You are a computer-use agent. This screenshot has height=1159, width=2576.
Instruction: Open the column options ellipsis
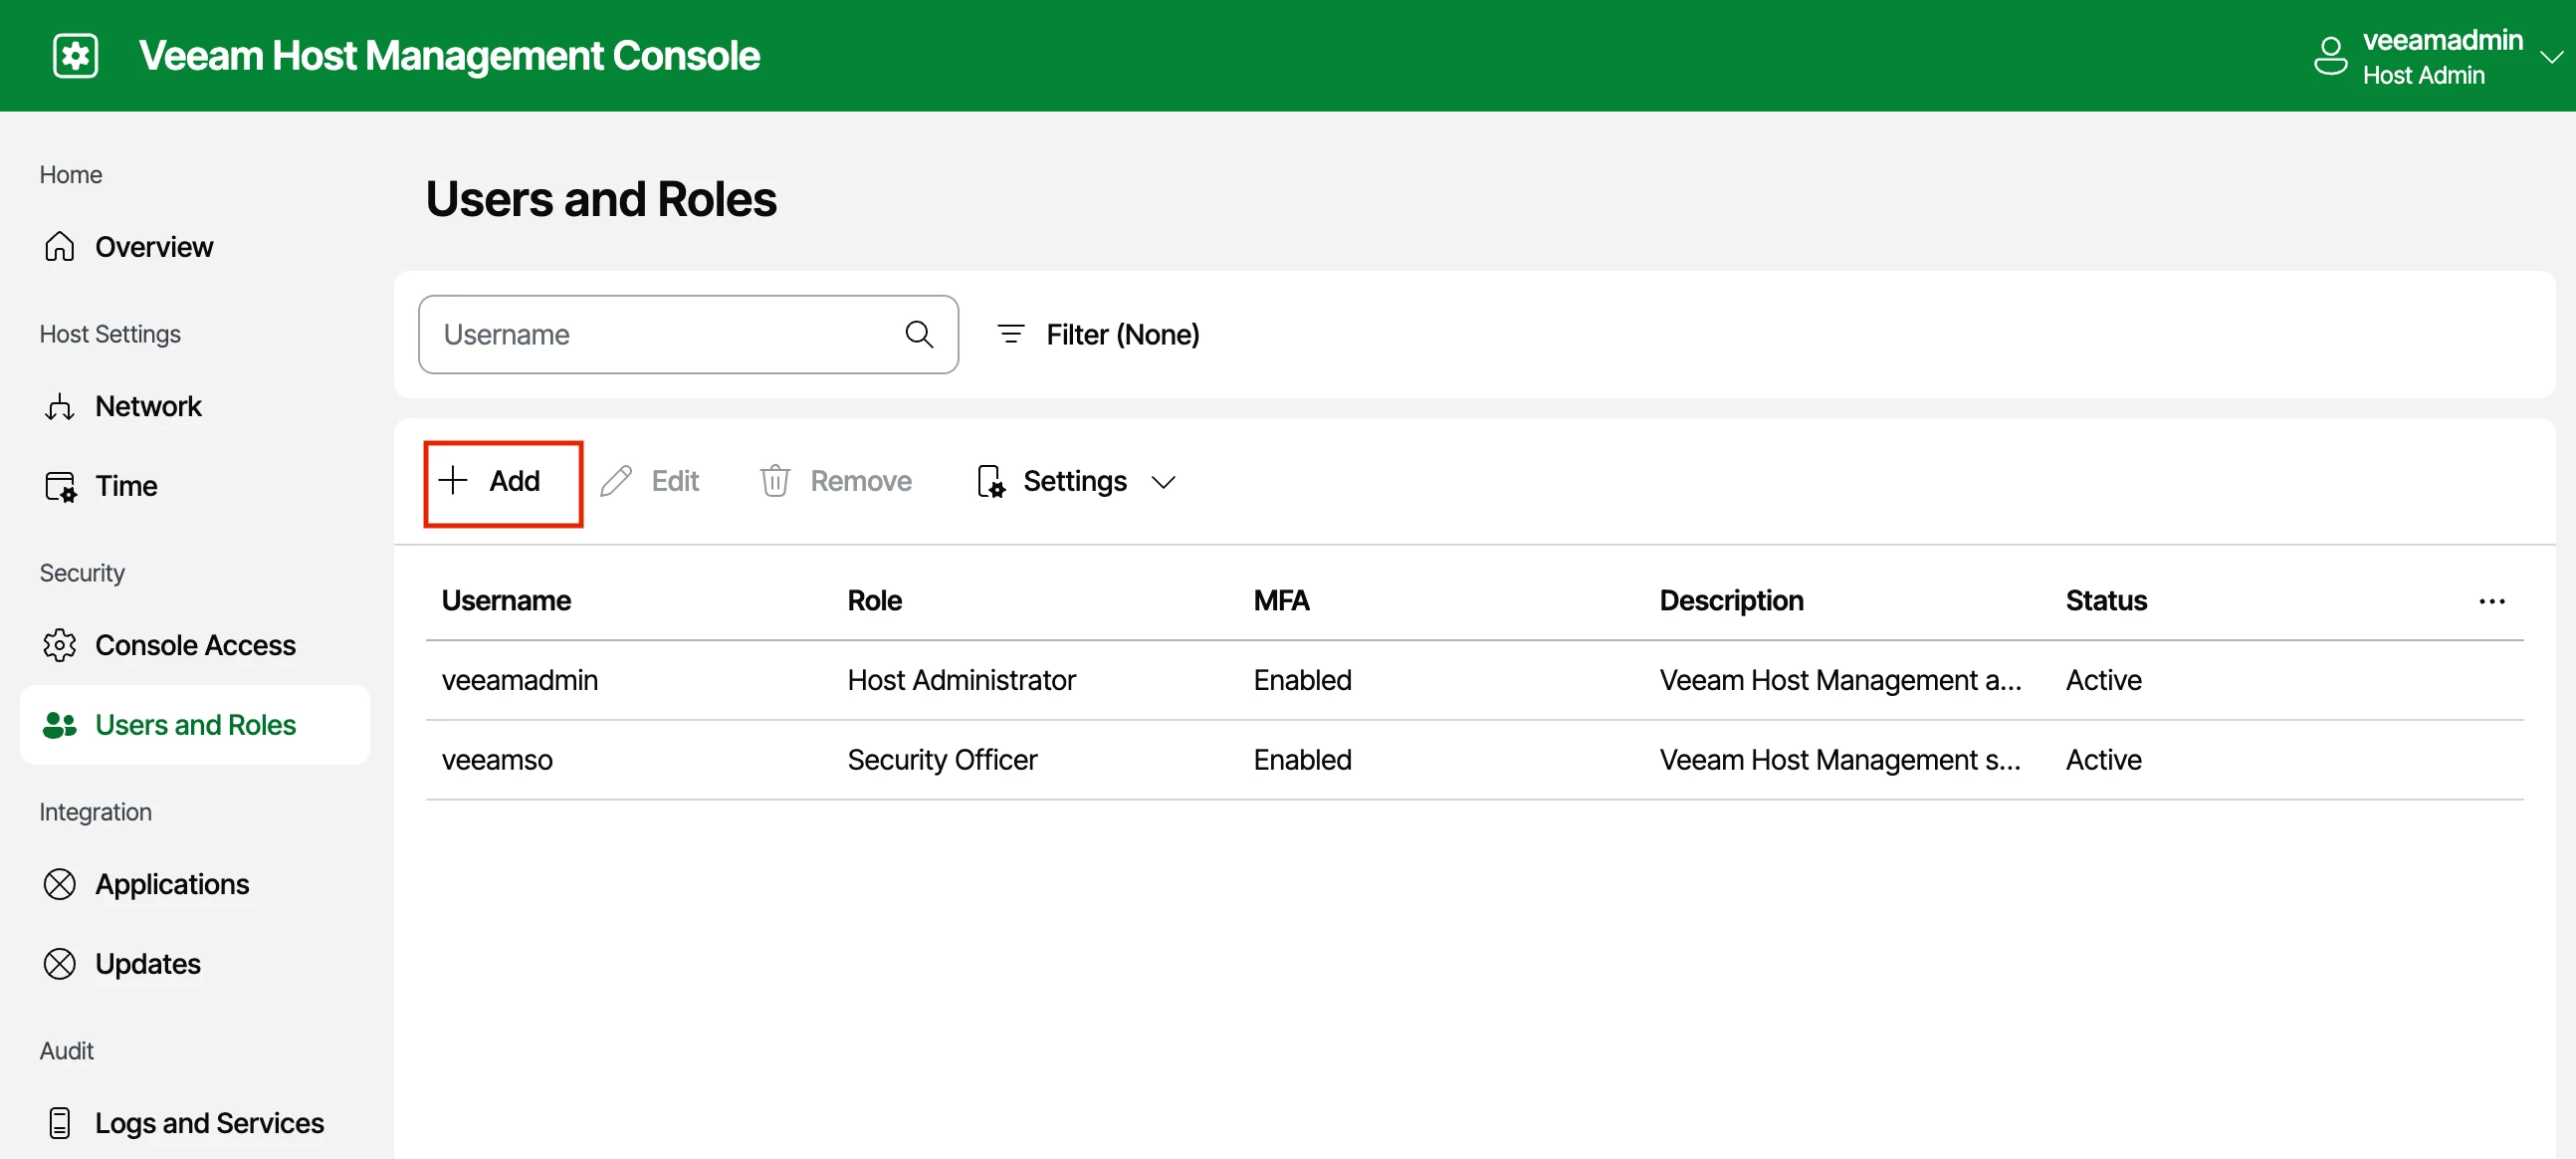[x=2492, y=601]
